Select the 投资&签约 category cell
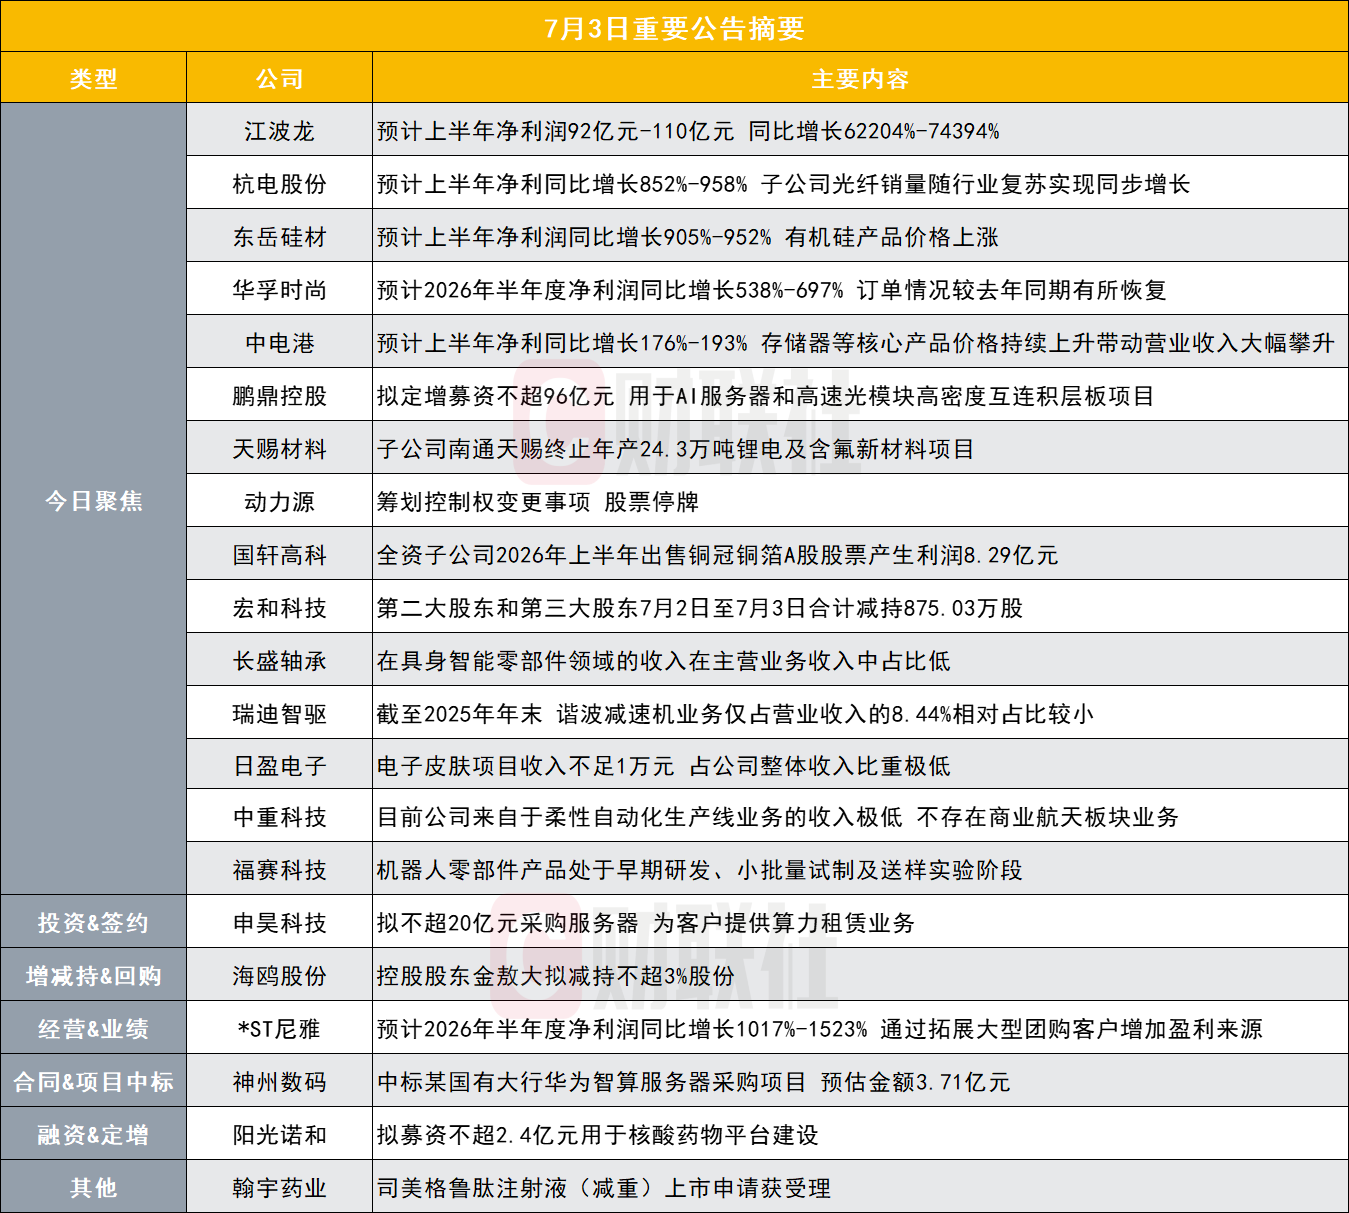Viewport: 1349px width, 1213px height. 93,921
